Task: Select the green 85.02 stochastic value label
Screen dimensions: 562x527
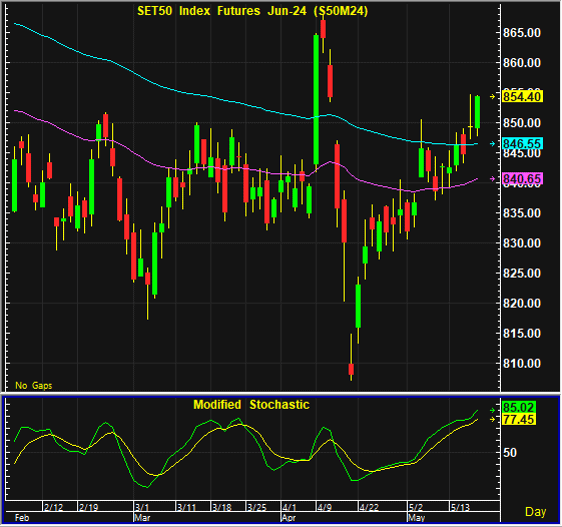Action: pyautogui.click(x=519, y=407)
